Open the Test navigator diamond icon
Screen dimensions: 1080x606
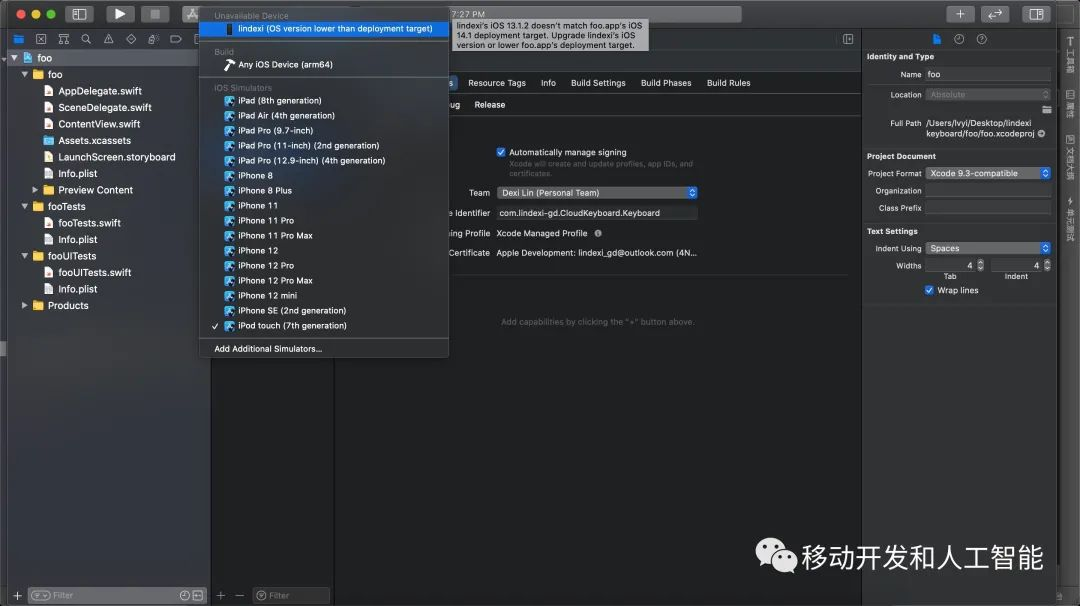pos(131,39)
